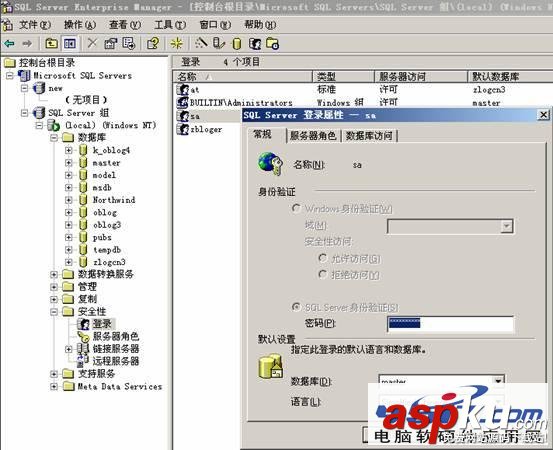The width and height of the screenshot is (553, 450).
Task: Select the at login icon
Action: [x=183, y=90]
